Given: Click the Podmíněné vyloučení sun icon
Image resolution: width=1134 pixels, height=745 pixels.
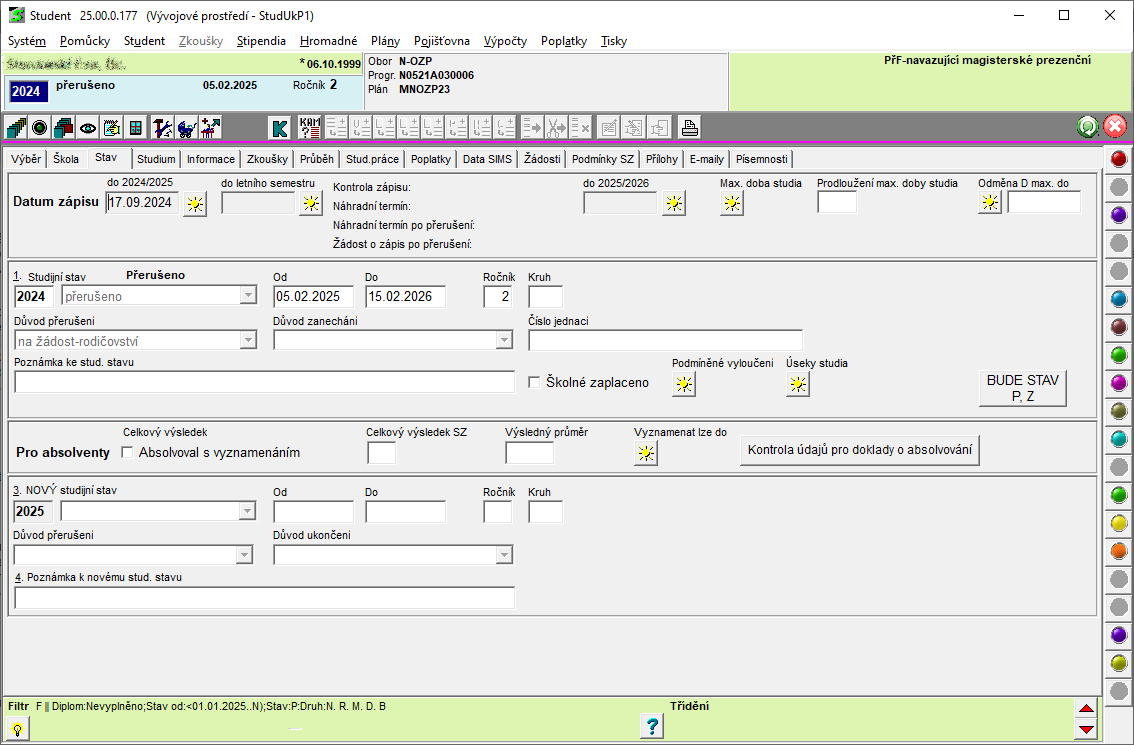Looking at the screenshot, I should [x=684, y=384].
